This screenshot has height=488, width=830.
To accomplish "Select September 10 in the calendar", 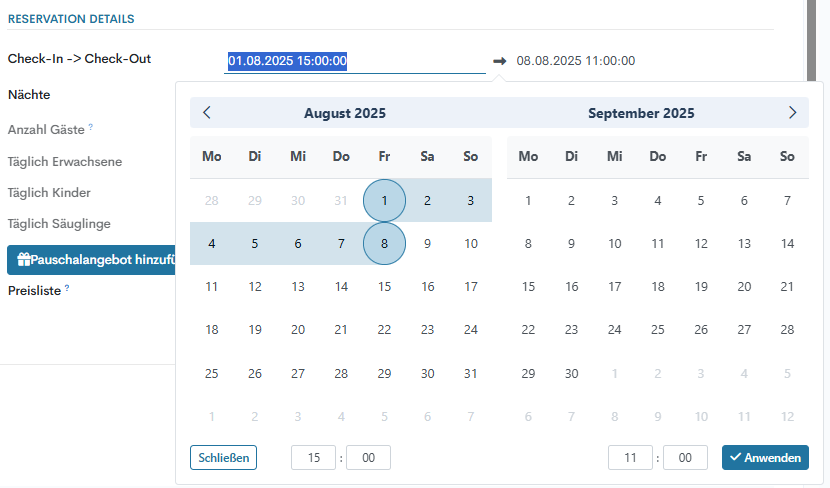I will click(x=614, y=243).
